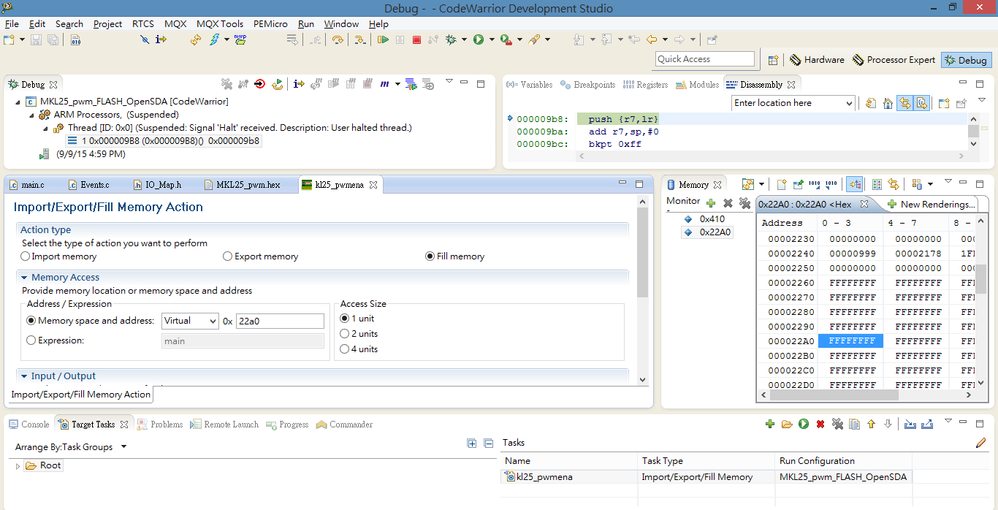Click the red Terminate toolbar icon

(x=416, y=39)
